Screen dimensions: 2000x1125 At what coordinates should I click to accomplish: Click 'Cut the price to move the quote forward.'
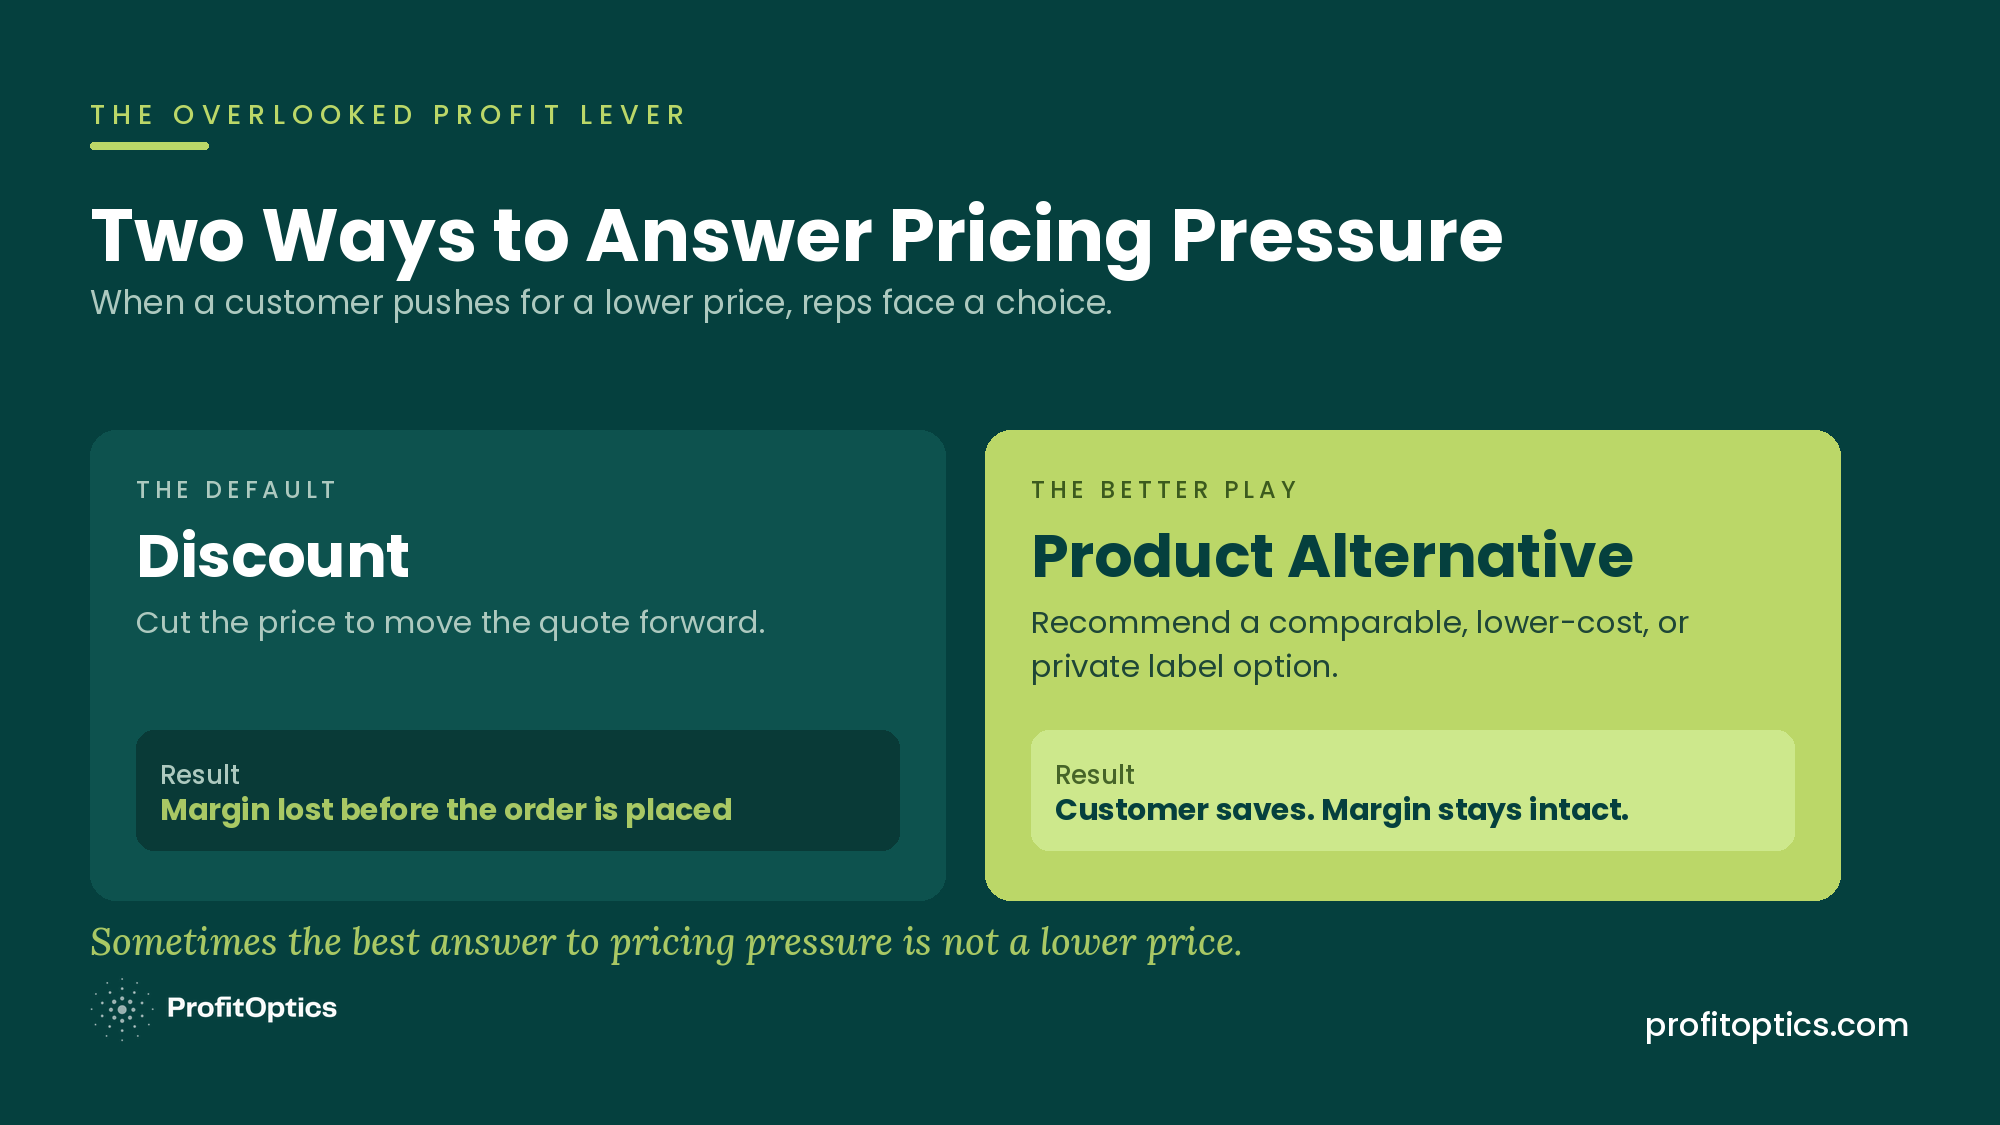[x=450, y=623]
